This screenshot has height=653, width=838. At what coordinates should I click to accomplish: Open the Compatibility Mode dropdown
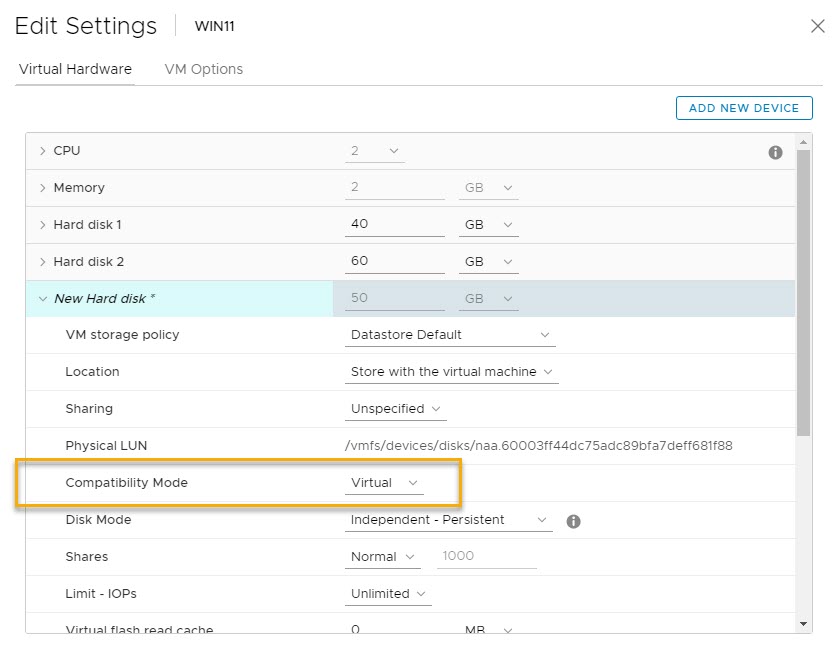click(385, 483)
